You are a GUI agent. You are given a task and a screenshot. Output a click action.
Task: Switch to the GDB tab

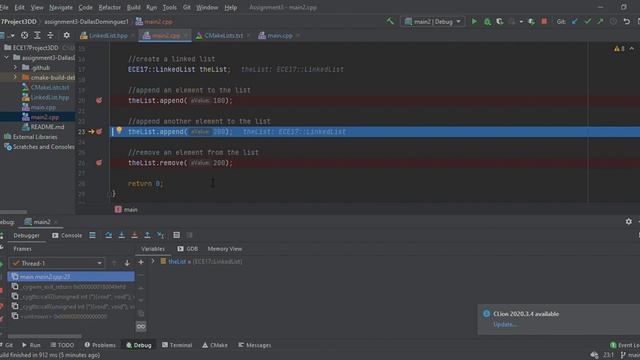[x=187, y=249]
